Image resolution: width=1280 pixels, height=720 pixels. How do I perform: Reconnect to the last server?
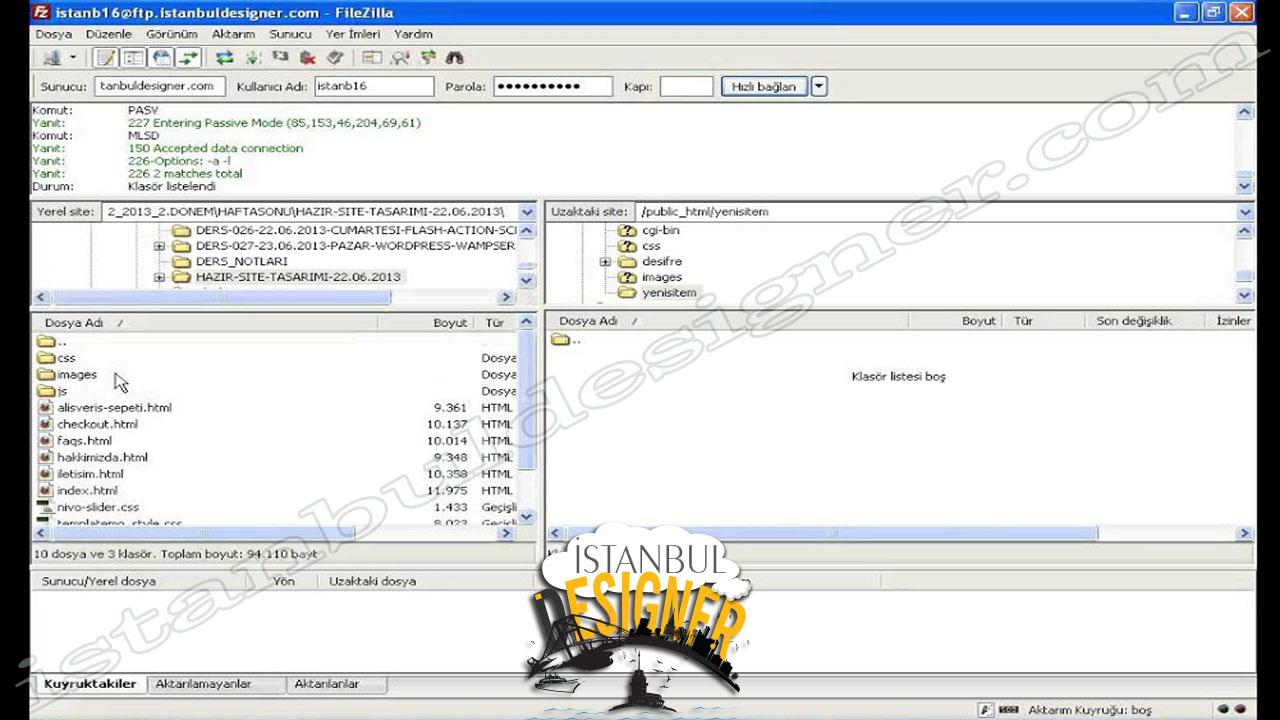(x=335, y=58)
